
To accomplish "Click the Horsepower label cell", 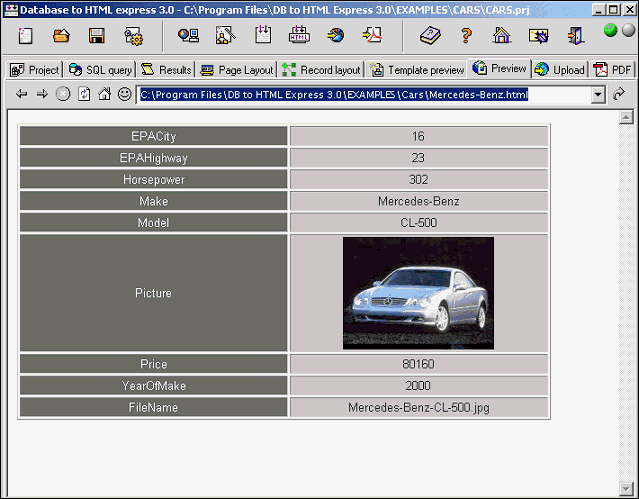I will 153,179.
